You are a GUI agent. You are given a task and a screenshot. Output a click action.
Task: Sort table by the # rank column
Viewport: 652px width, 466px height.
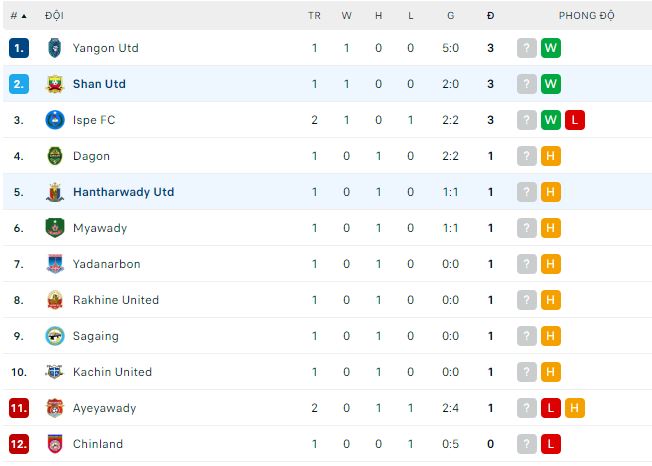[18, 16]
